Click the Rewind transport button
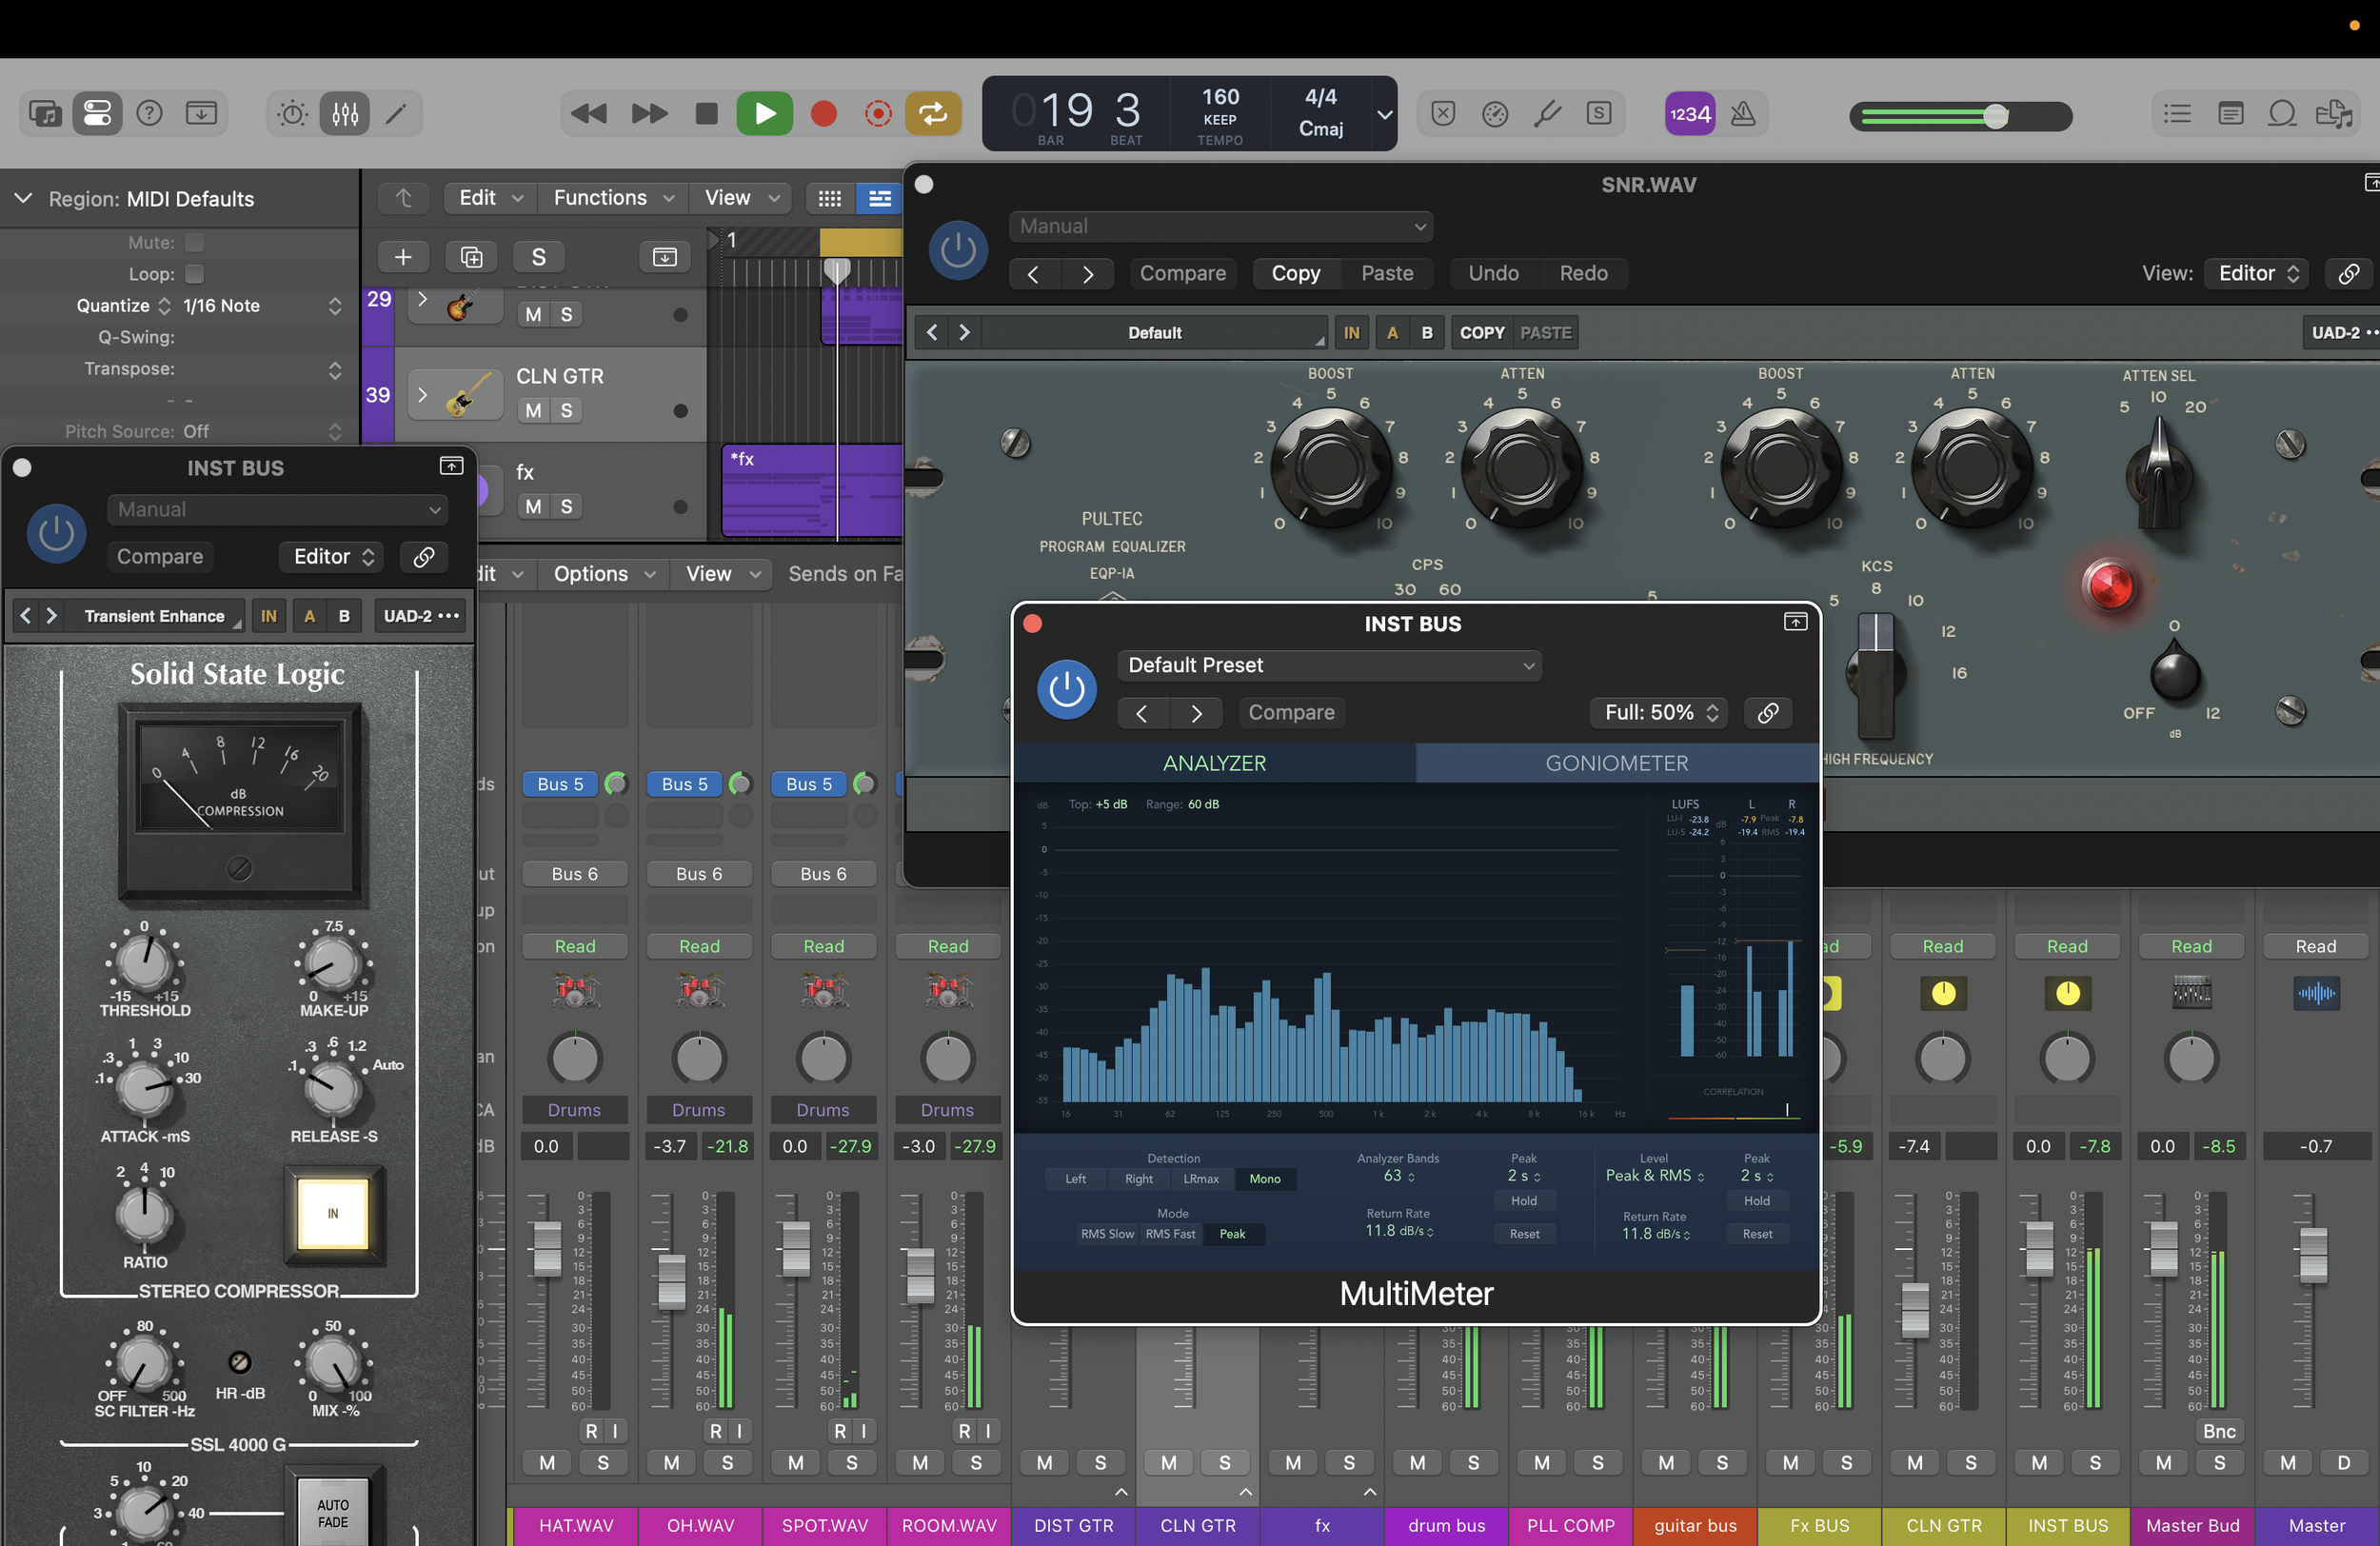The image size is (2380, 1546). [588, 114]
